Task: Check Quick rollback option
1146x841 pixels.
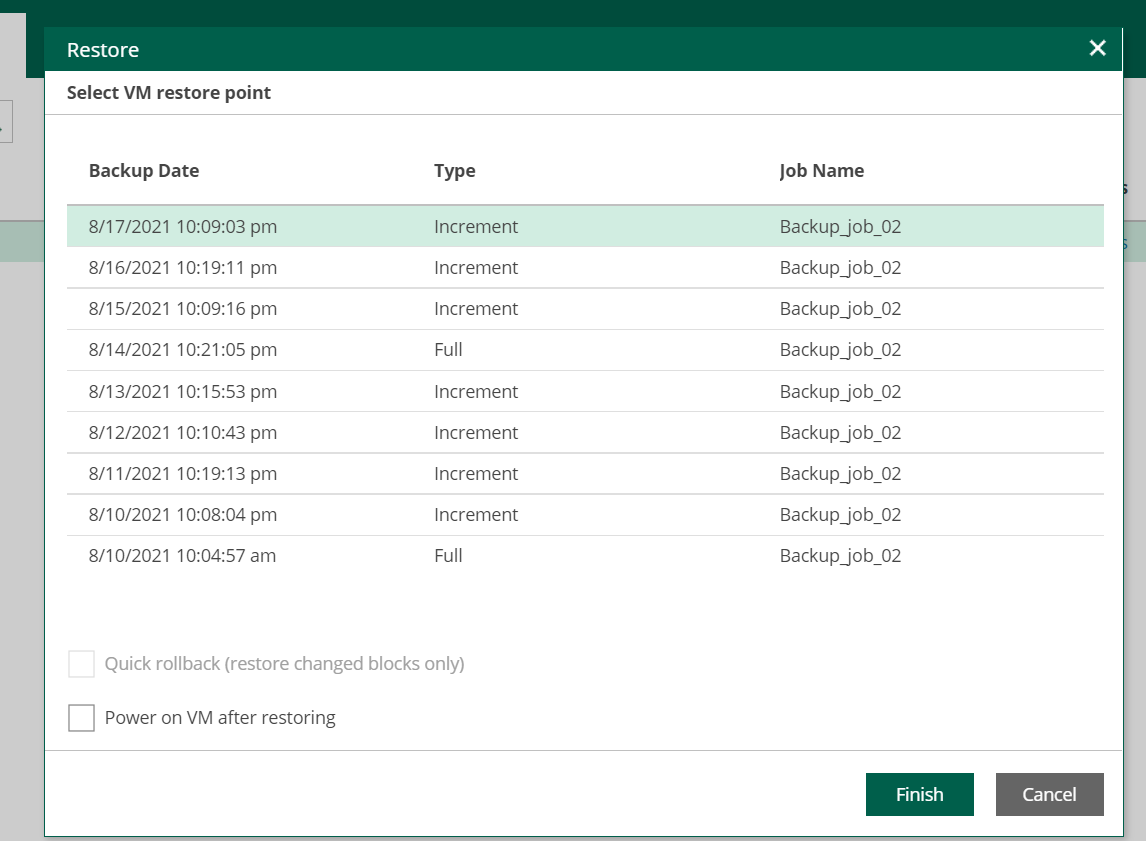Action: tap(81, 663)
